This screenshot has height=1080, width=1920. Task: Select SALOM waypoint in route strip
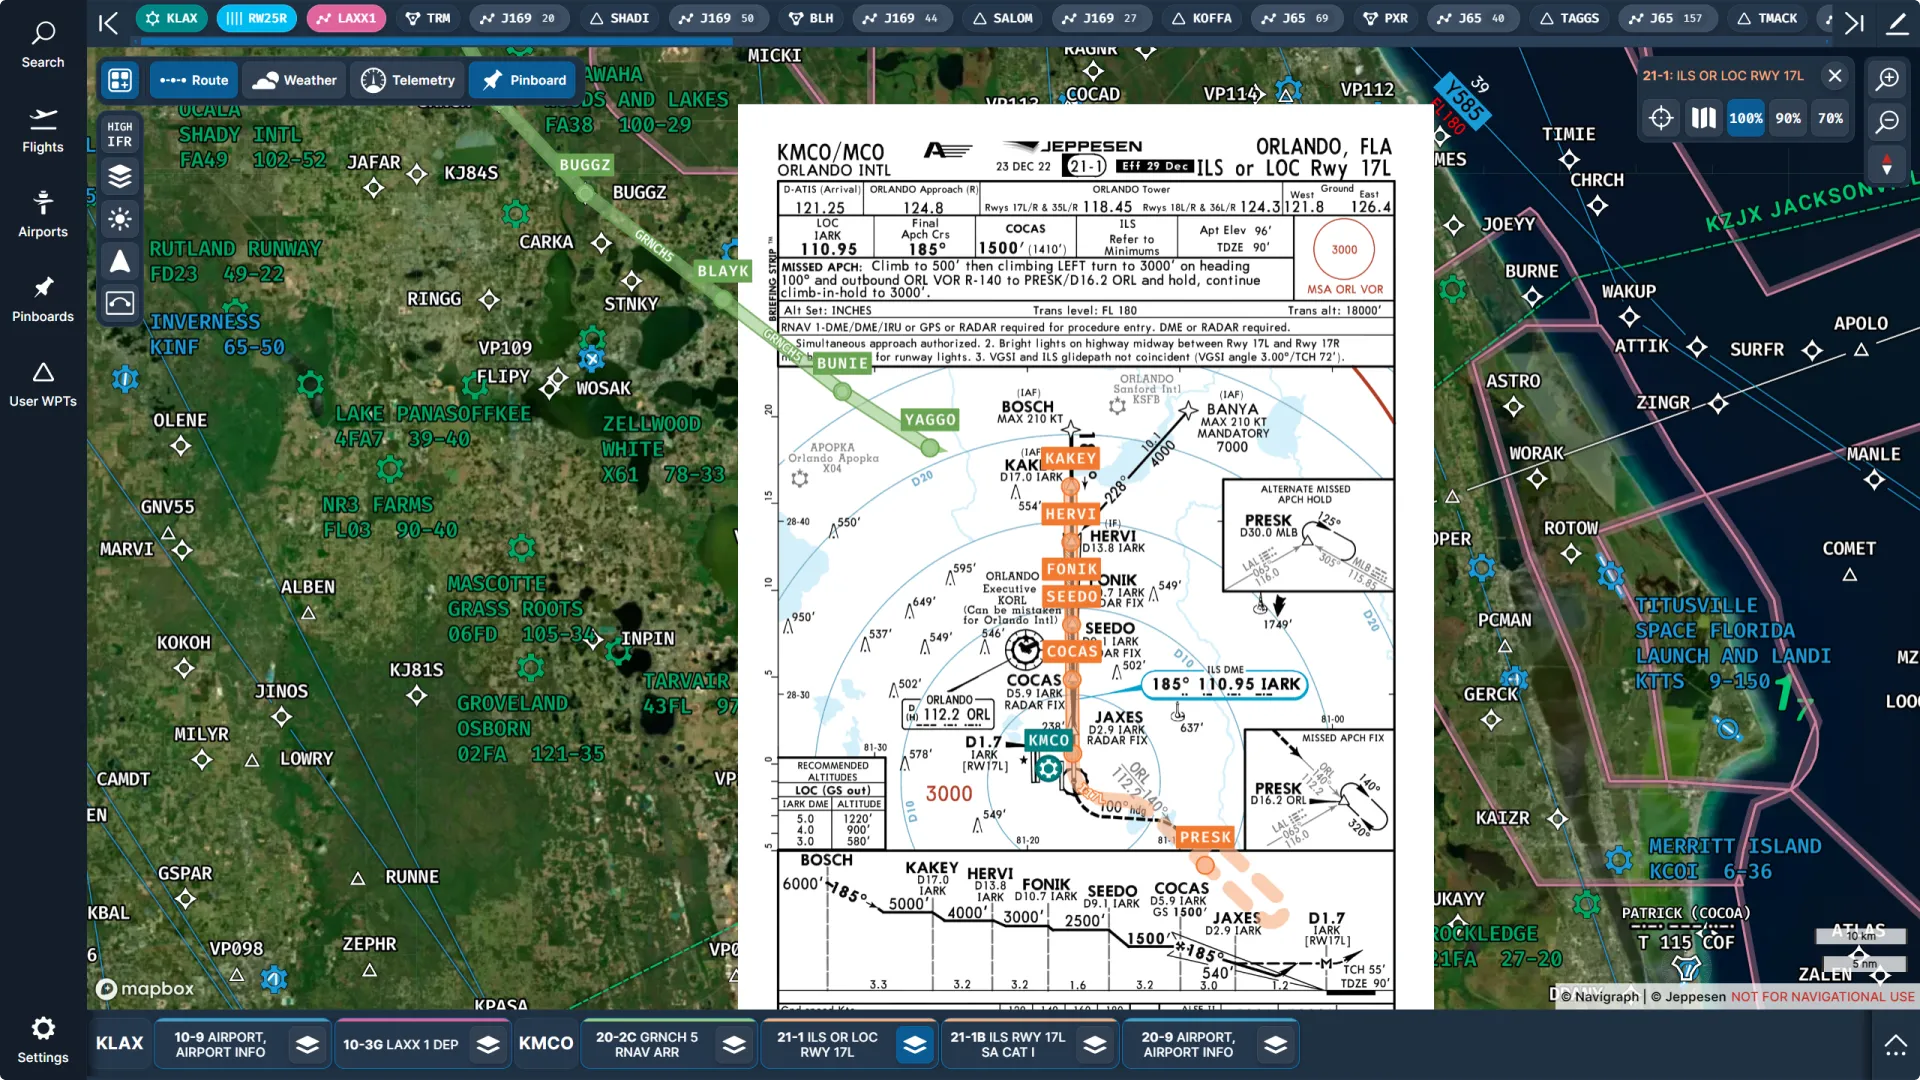[1002, 18]
